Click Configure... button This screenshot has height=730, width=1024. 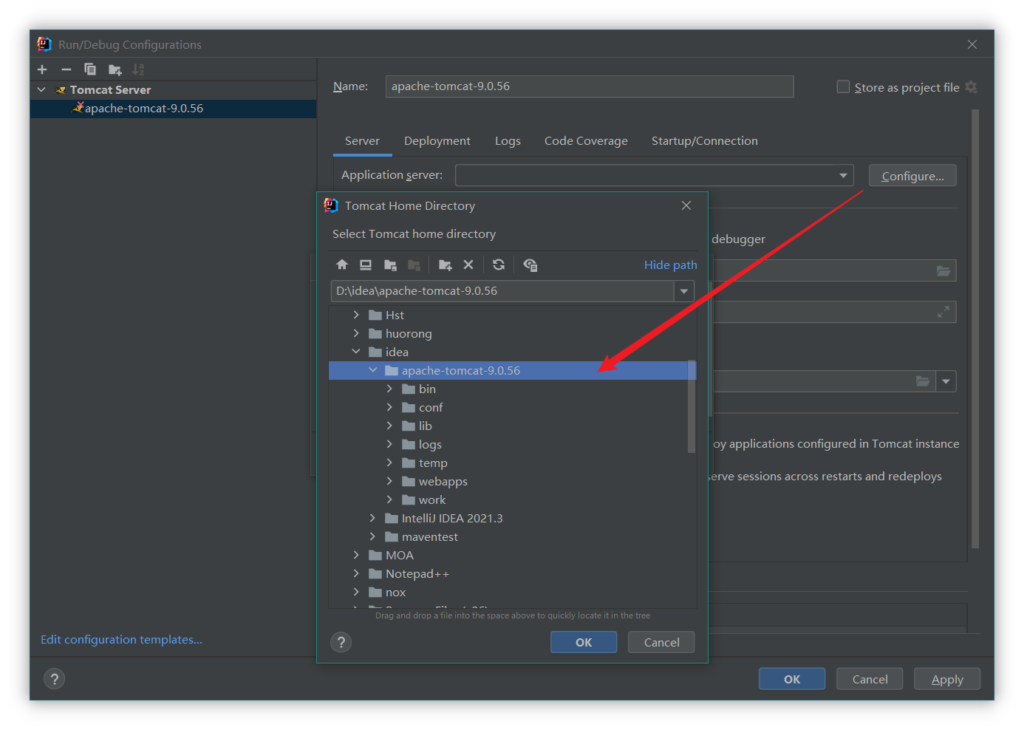pos(912,176)
